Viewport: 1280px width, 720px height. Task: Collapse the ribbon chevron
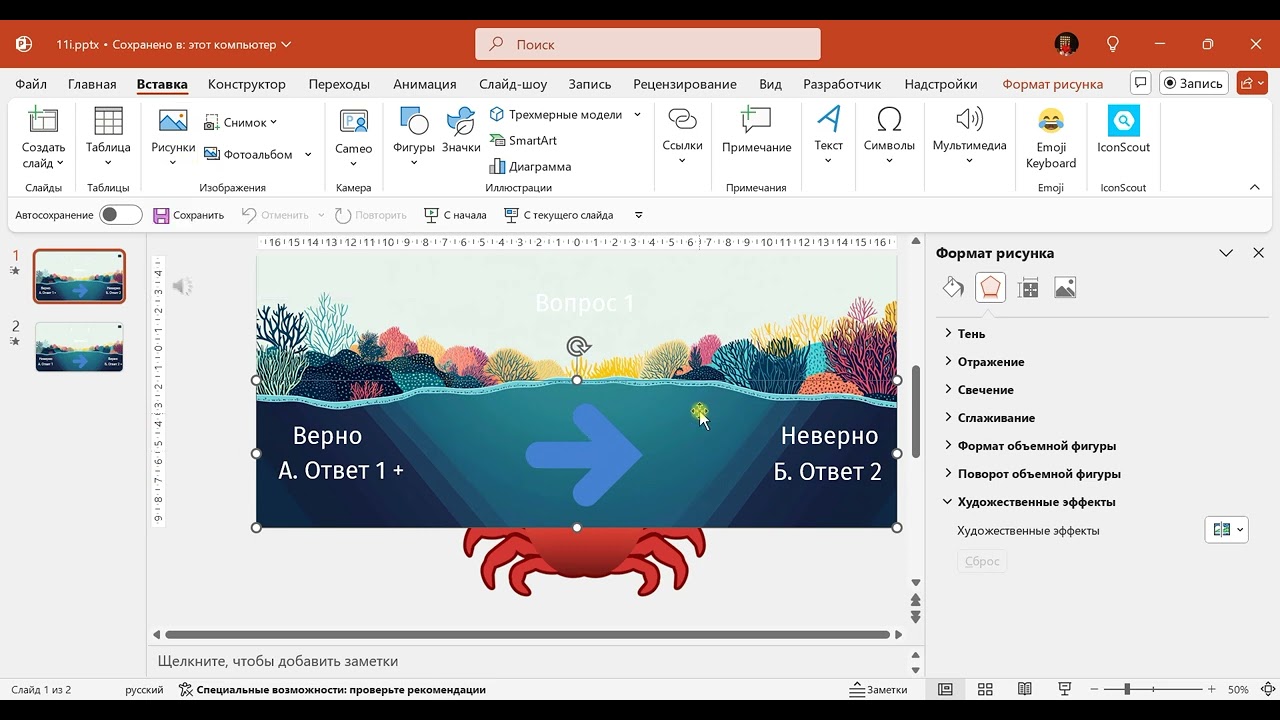pos(1255,187)
